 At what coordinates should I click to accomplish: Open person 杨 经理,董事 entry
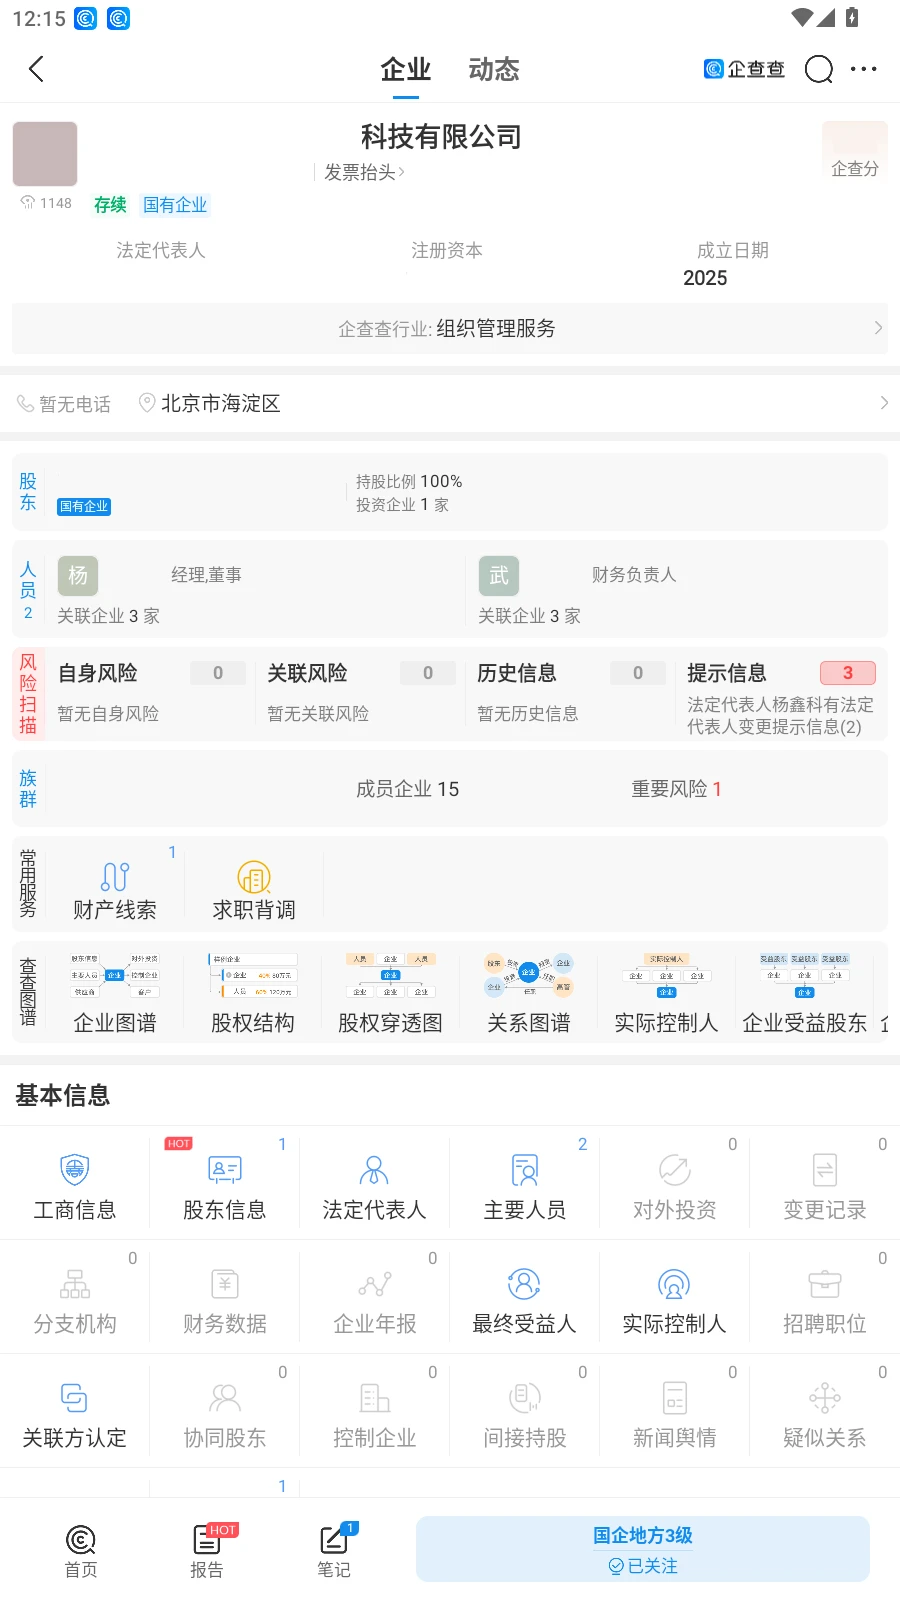pos(255,589)
